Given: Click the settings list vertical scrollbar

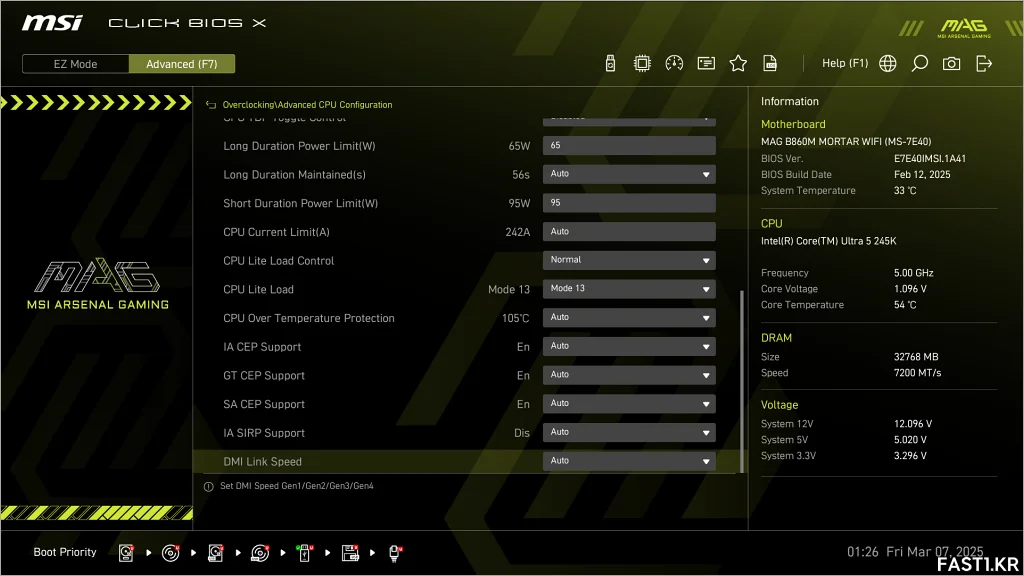Looking at the screenshot, I should tap(741, 381).
